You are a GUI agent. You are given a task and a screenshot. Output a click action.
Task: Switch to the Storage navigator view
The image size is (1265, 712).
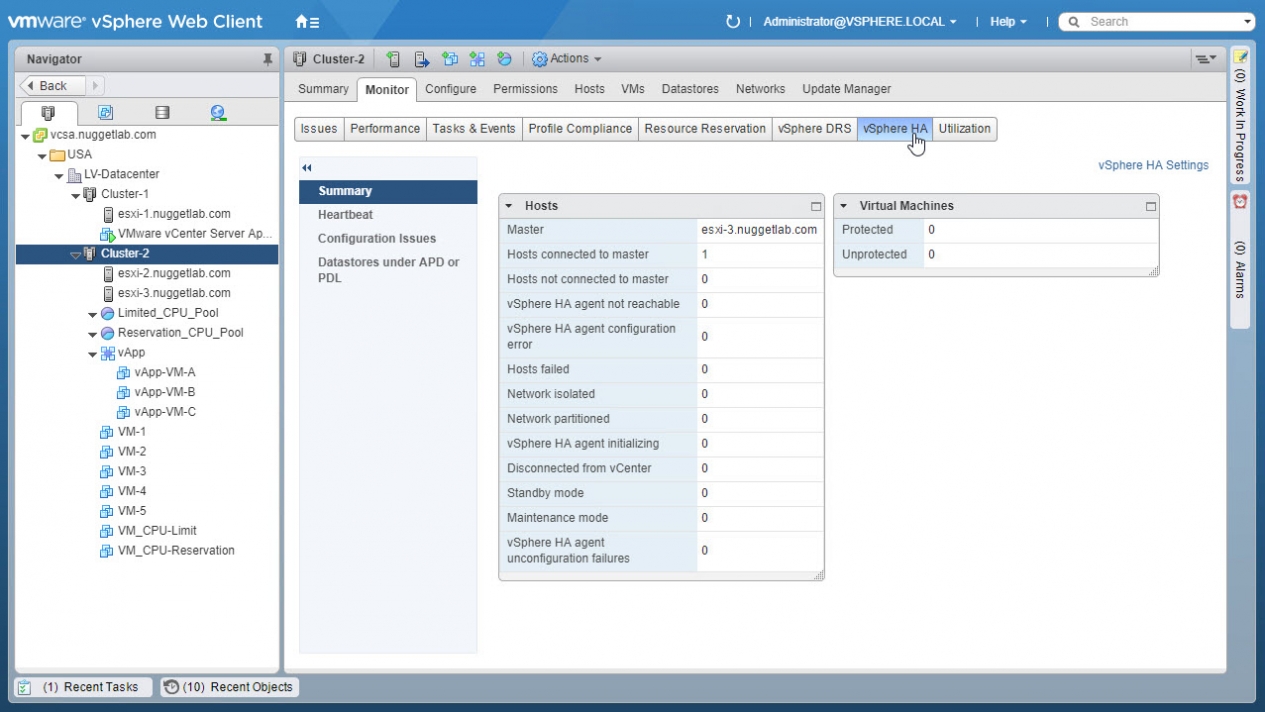(x=162, y=113)
